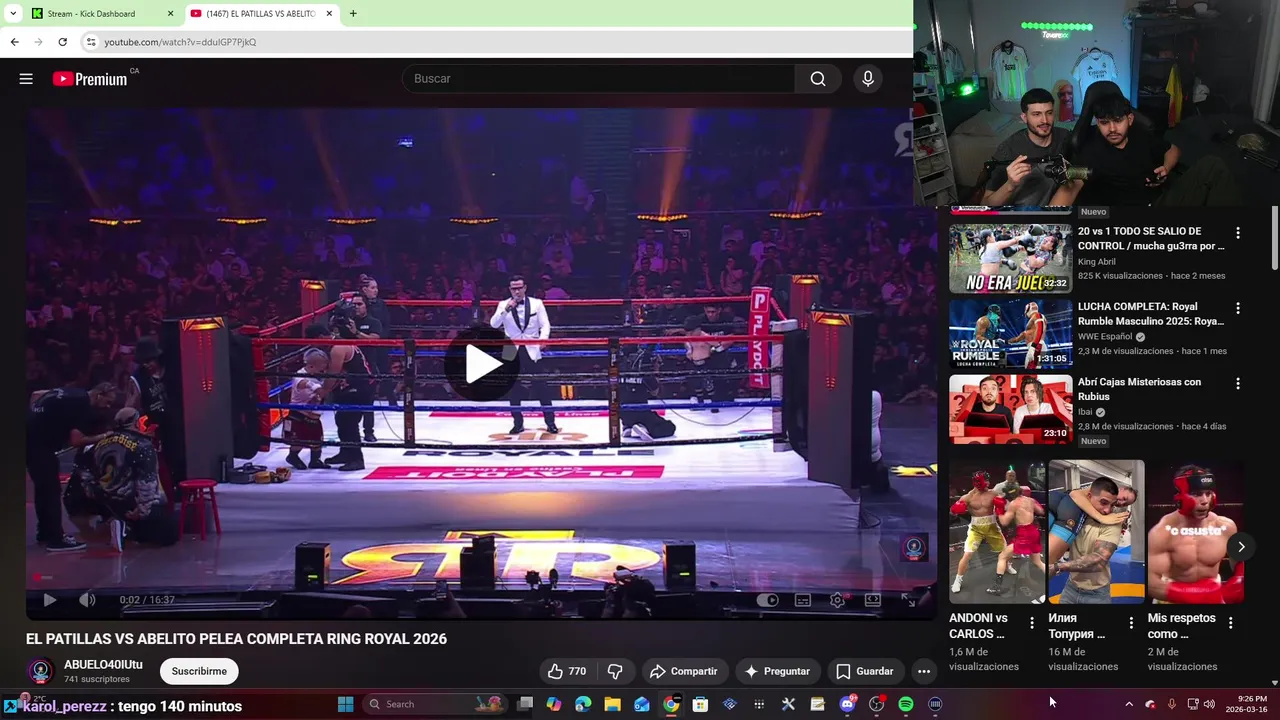Open options for the Илия Топурия short
1280x720 pixels.
1131,623
